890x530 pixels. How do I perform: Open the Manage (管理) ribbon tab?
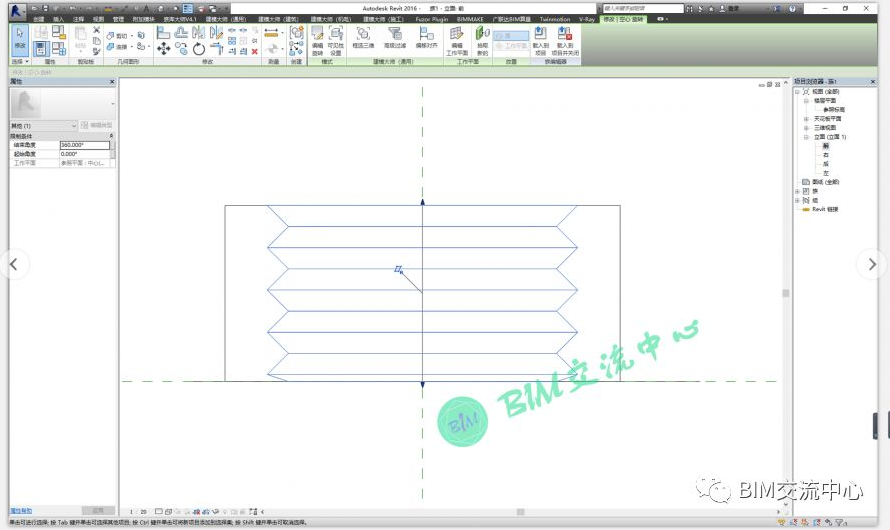[x=118, y=19]
